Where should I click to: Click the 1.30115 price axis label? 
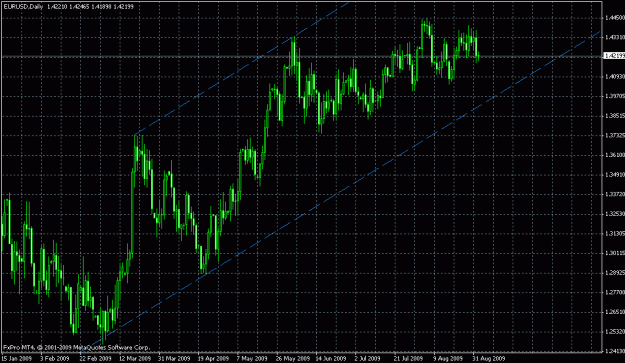coord(615,253)
